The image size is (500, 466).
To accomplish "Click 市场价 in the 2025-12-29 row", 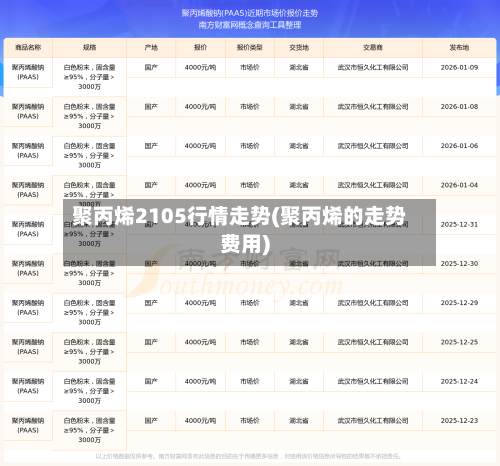I will 250,303.
